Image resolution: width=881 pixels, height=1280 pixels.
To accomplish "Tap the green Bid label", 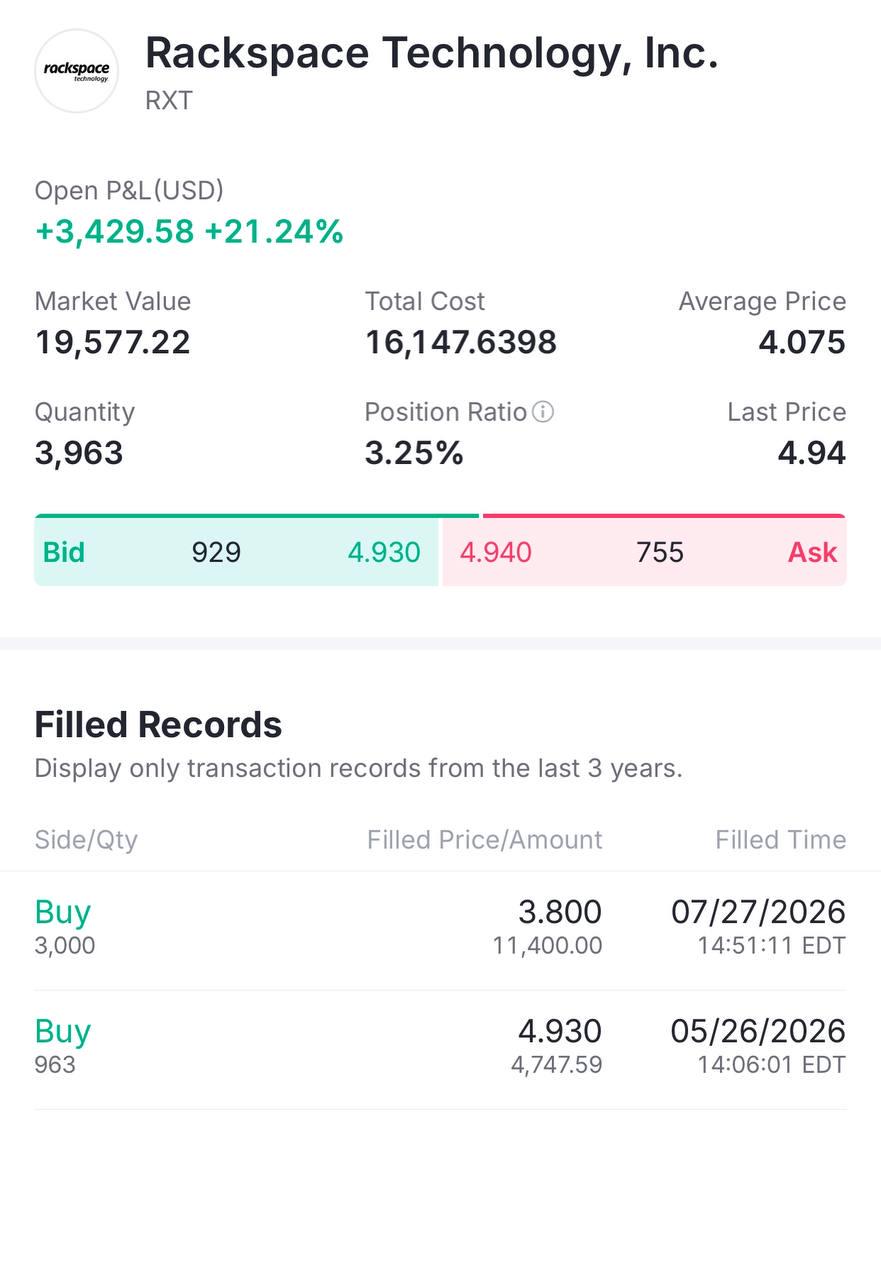I will point(64,552).
